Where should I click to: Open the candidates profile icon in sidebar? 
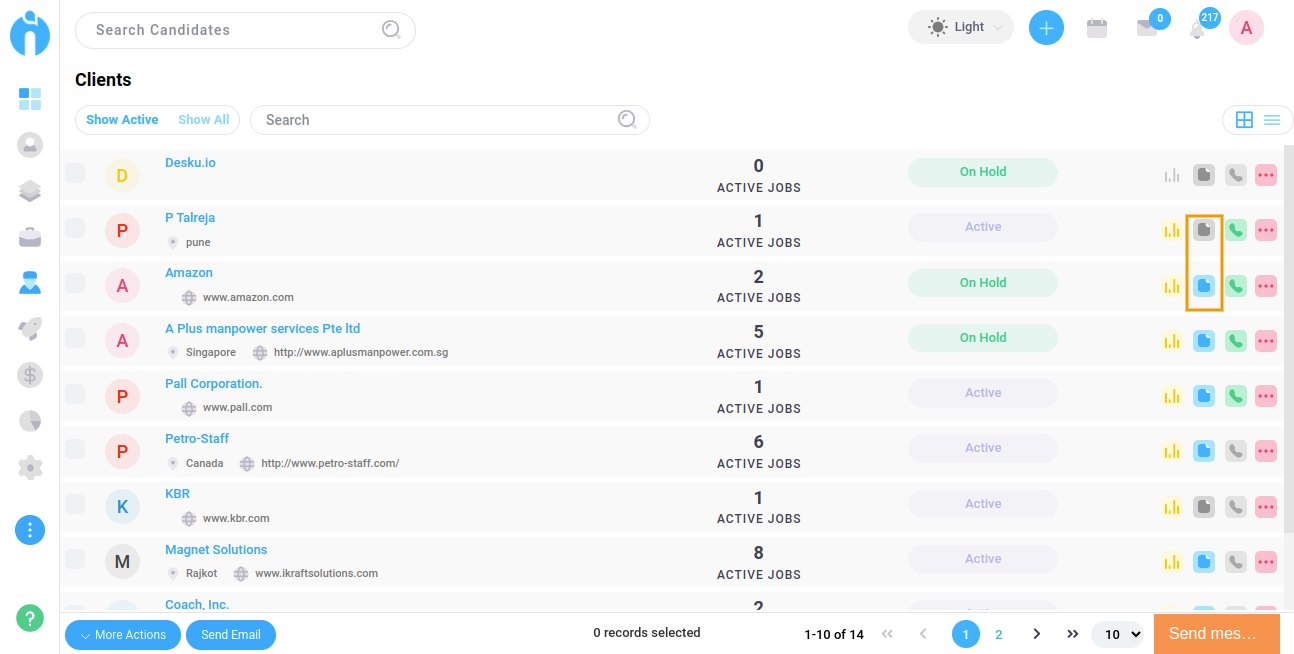coord(30,145)
